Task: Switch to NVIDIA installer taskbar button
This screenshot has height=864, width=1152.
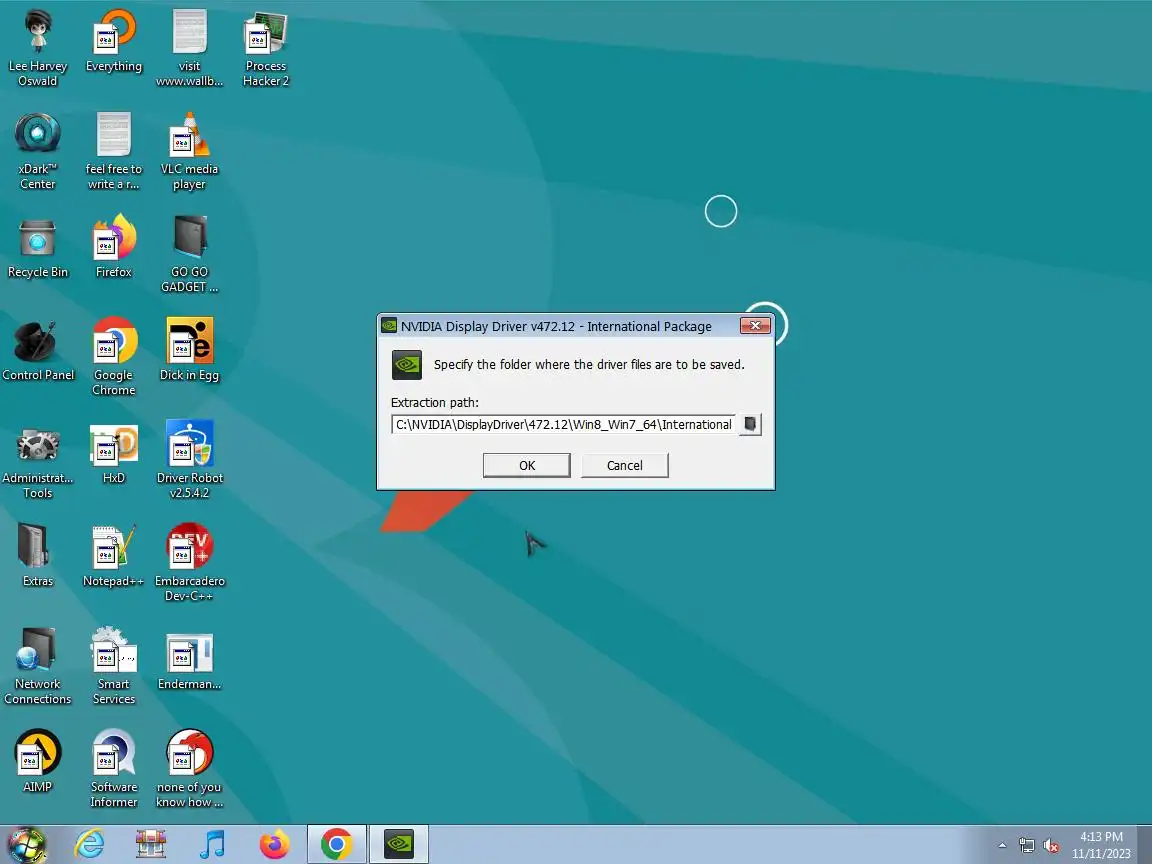Action: (x=399, y=844)
